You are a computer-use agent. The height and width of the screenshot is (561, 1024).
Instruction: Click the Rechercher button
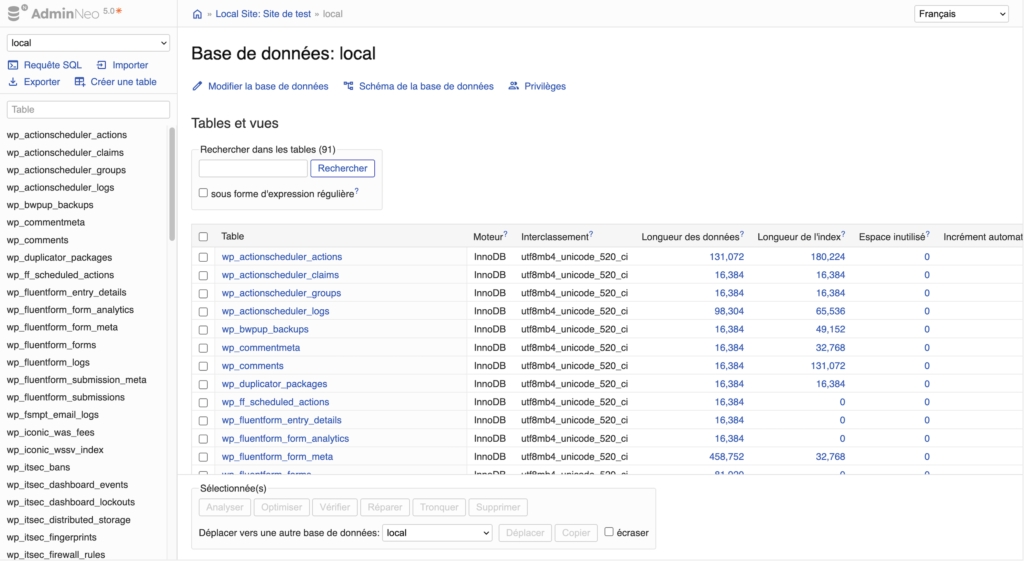(342, 168)
